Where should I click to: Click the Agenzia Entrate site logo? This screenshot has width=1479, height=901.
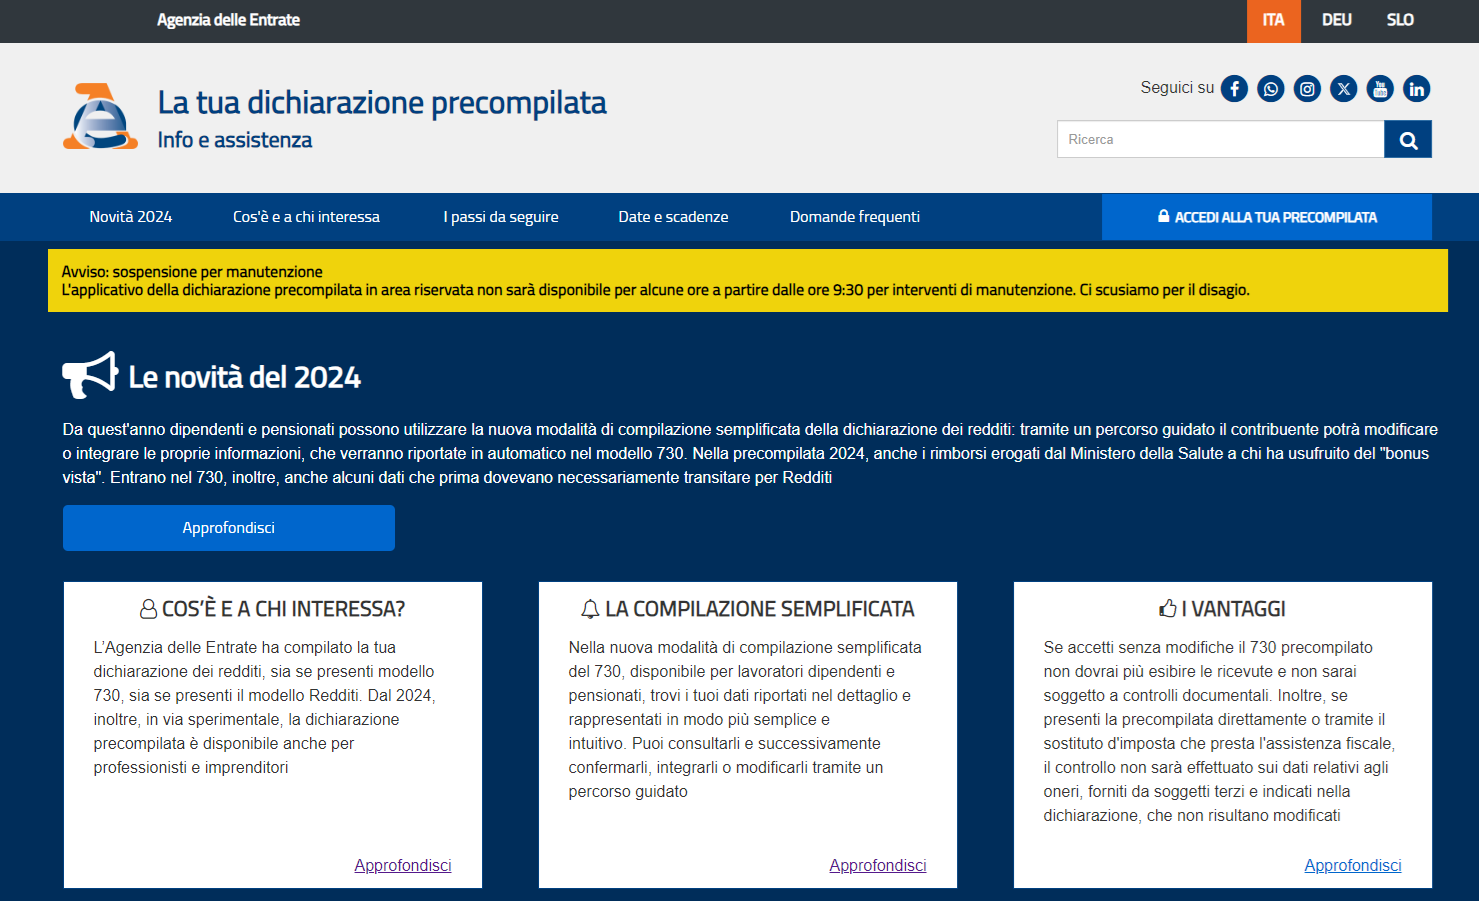tap(100, 117)
